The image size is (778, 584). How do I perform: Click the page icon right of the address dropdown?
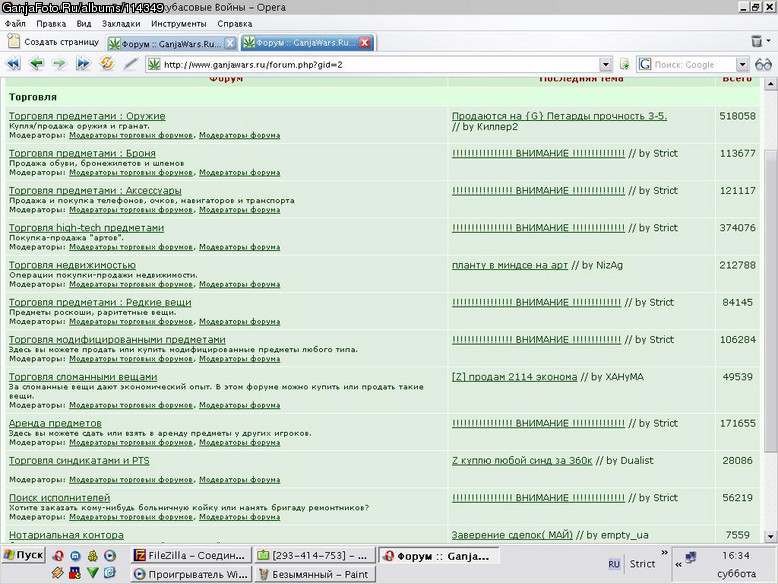click(625, 64)
